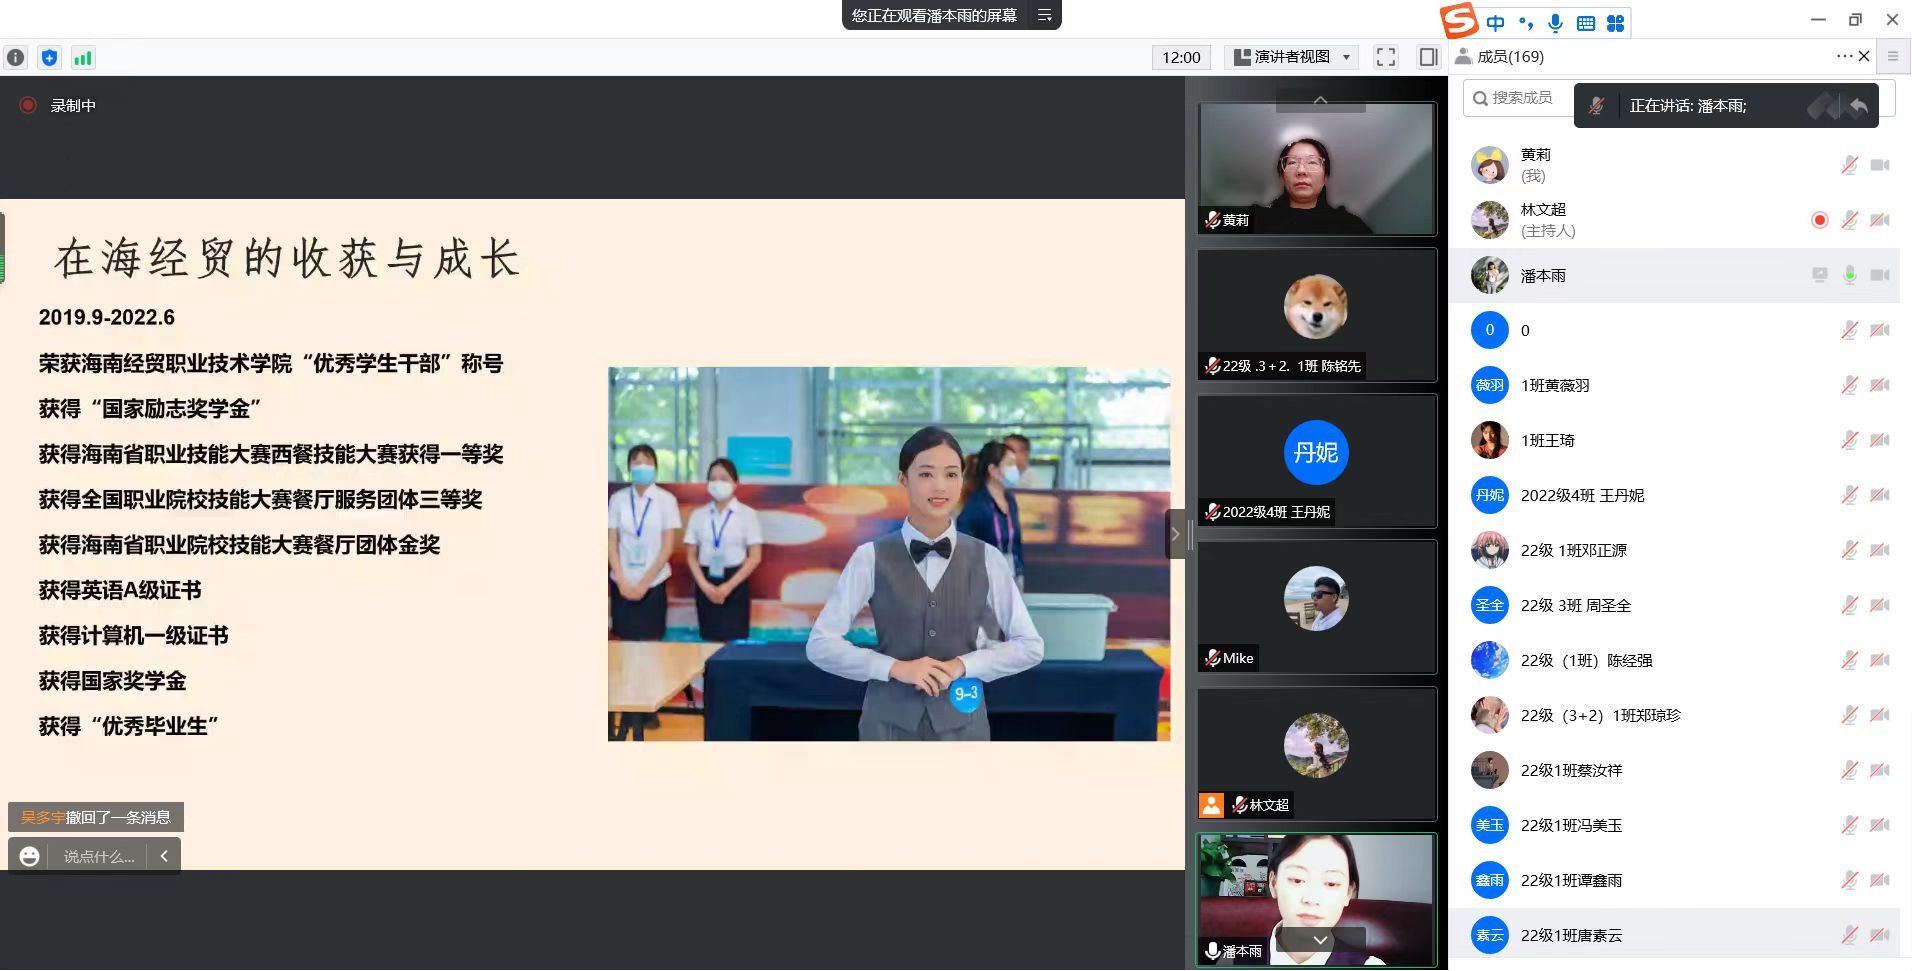Open the screen sharing options menu icon
Screen dimensions: 1912x971
1045,15
